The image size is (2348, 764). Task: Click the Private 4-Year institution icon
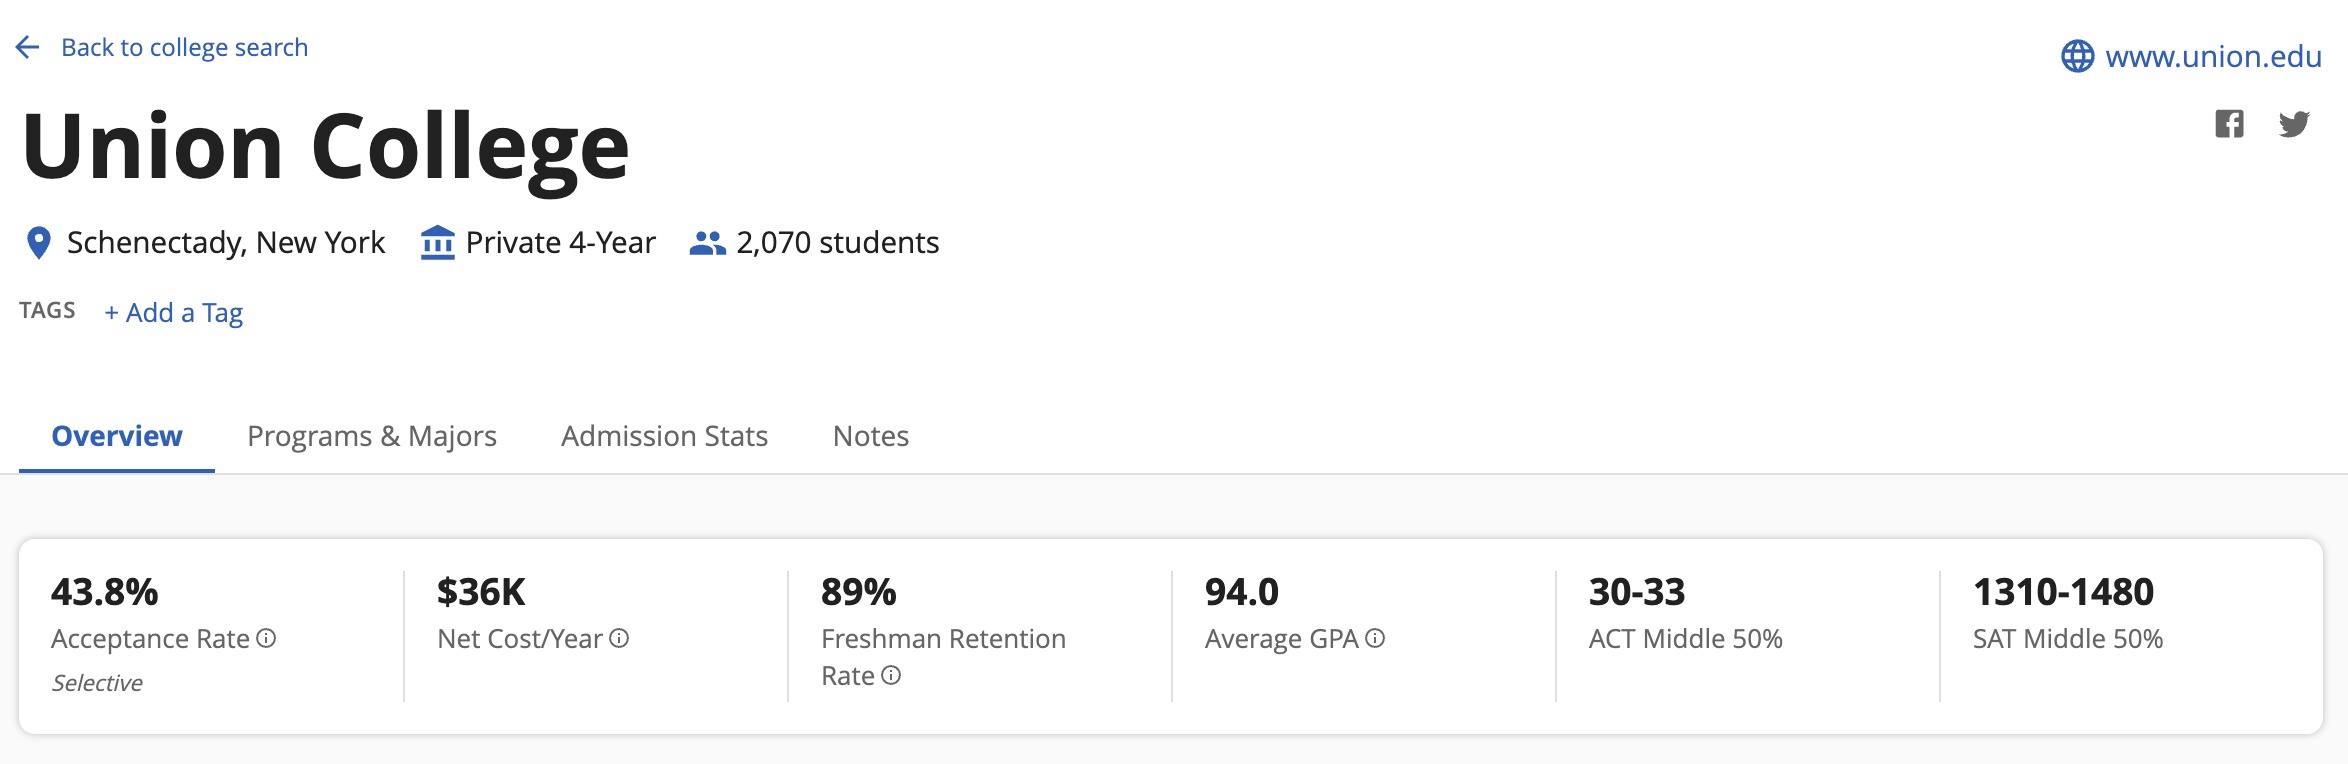point(437,243)
